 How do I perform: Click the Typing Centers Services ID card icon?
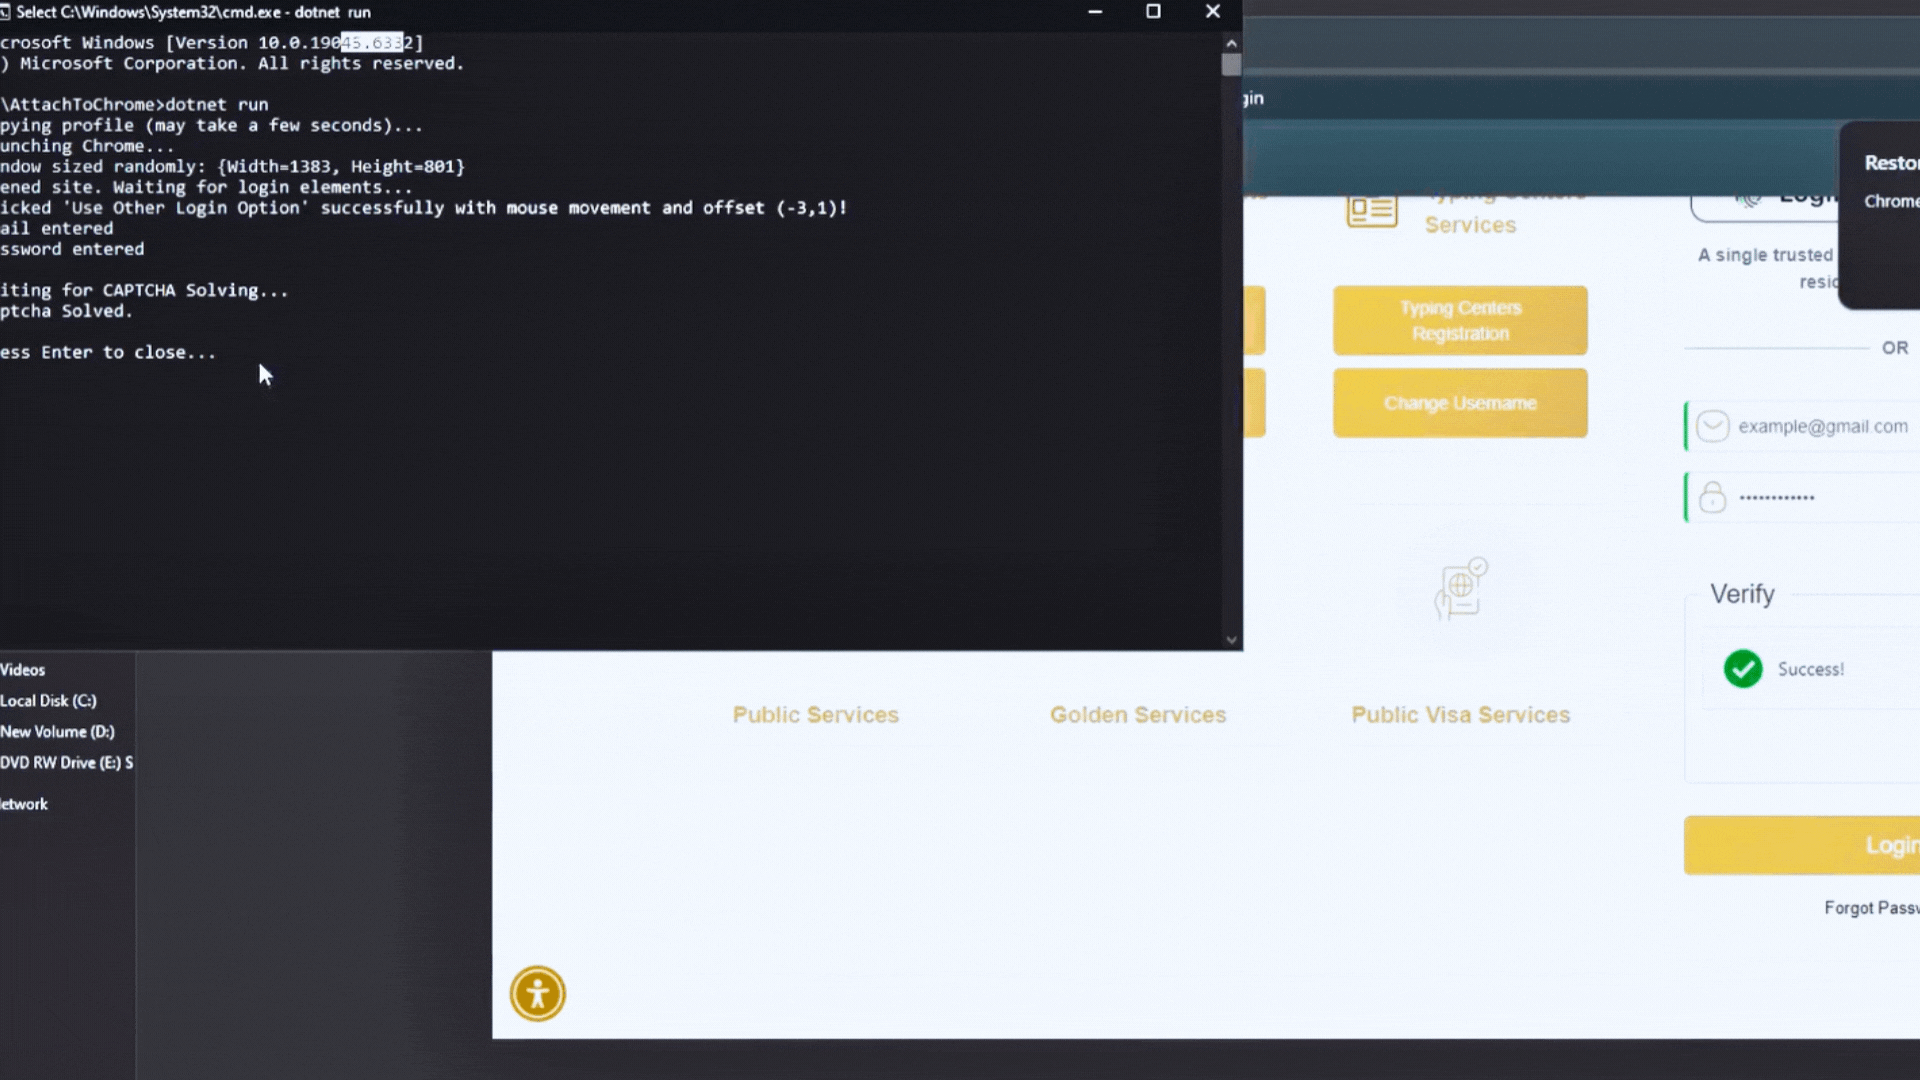point(1371,211)
